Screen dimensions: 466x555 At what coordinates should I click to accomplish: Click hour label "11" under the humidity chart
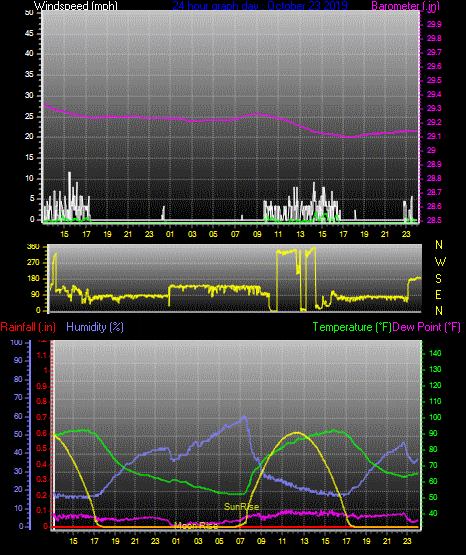[x=282, y=541]
